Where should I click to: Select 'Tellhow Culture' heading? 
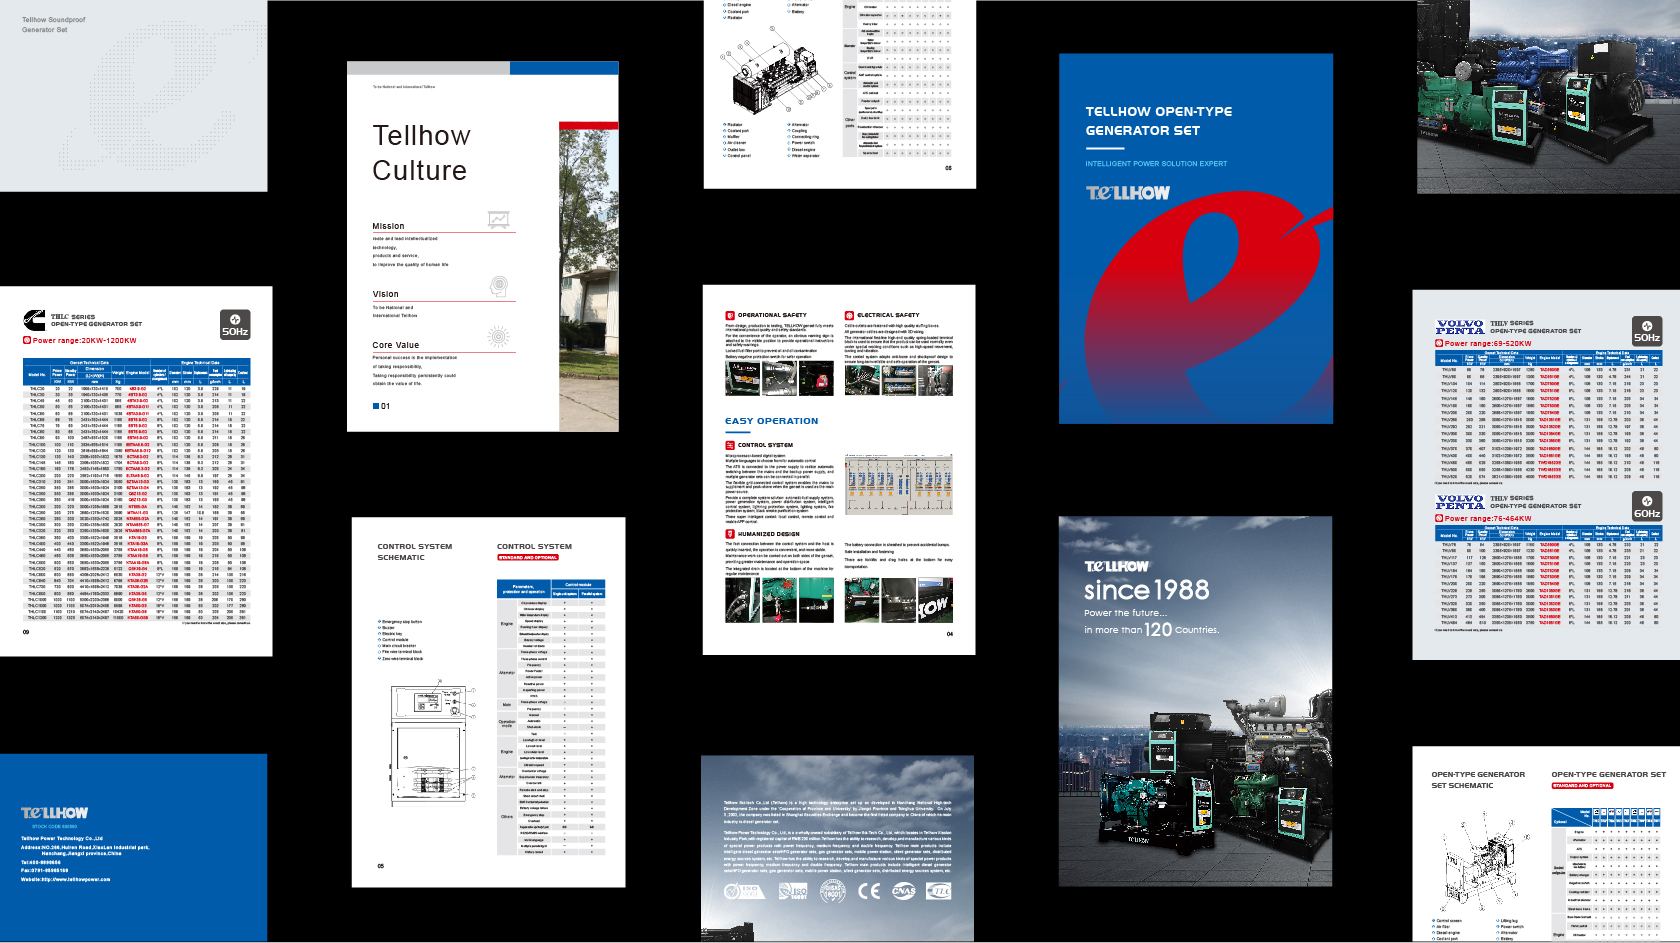point(421,153)
